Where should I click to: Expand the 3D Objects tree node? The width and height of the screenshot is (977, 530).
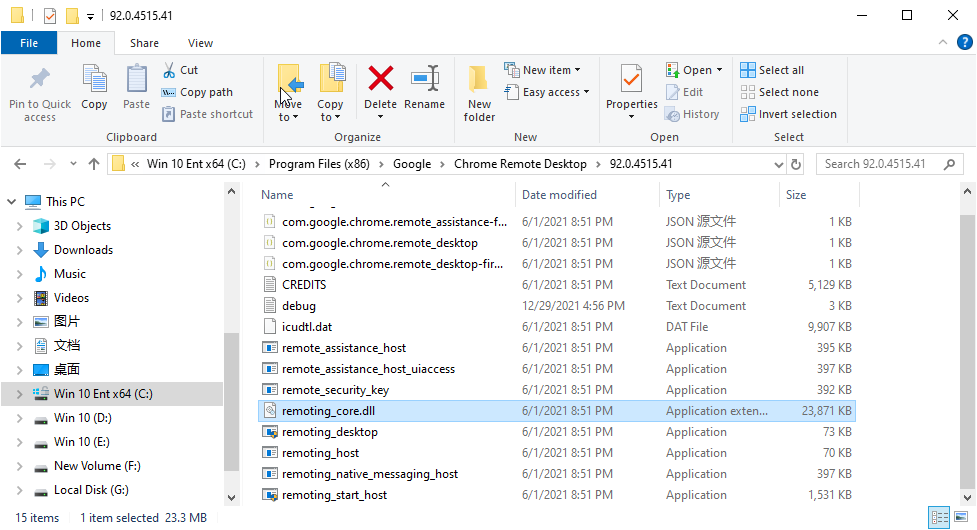19,226
